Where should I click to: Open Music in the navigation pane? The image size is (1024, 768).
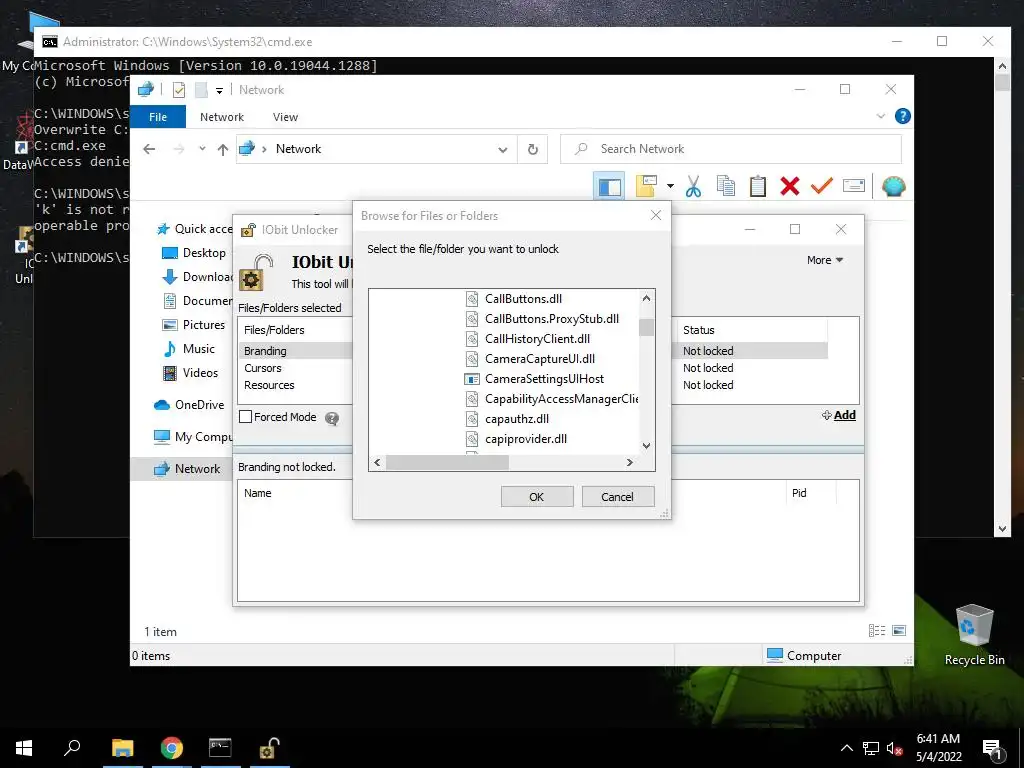[189, 349]
